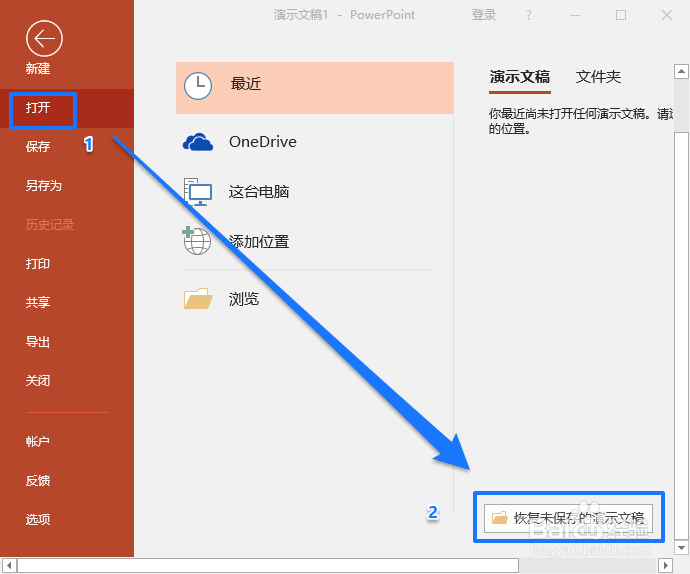This screenshot has height=574, width=690.
Task: Click the Browse folder icon
Action: click(x=198, y=298)
